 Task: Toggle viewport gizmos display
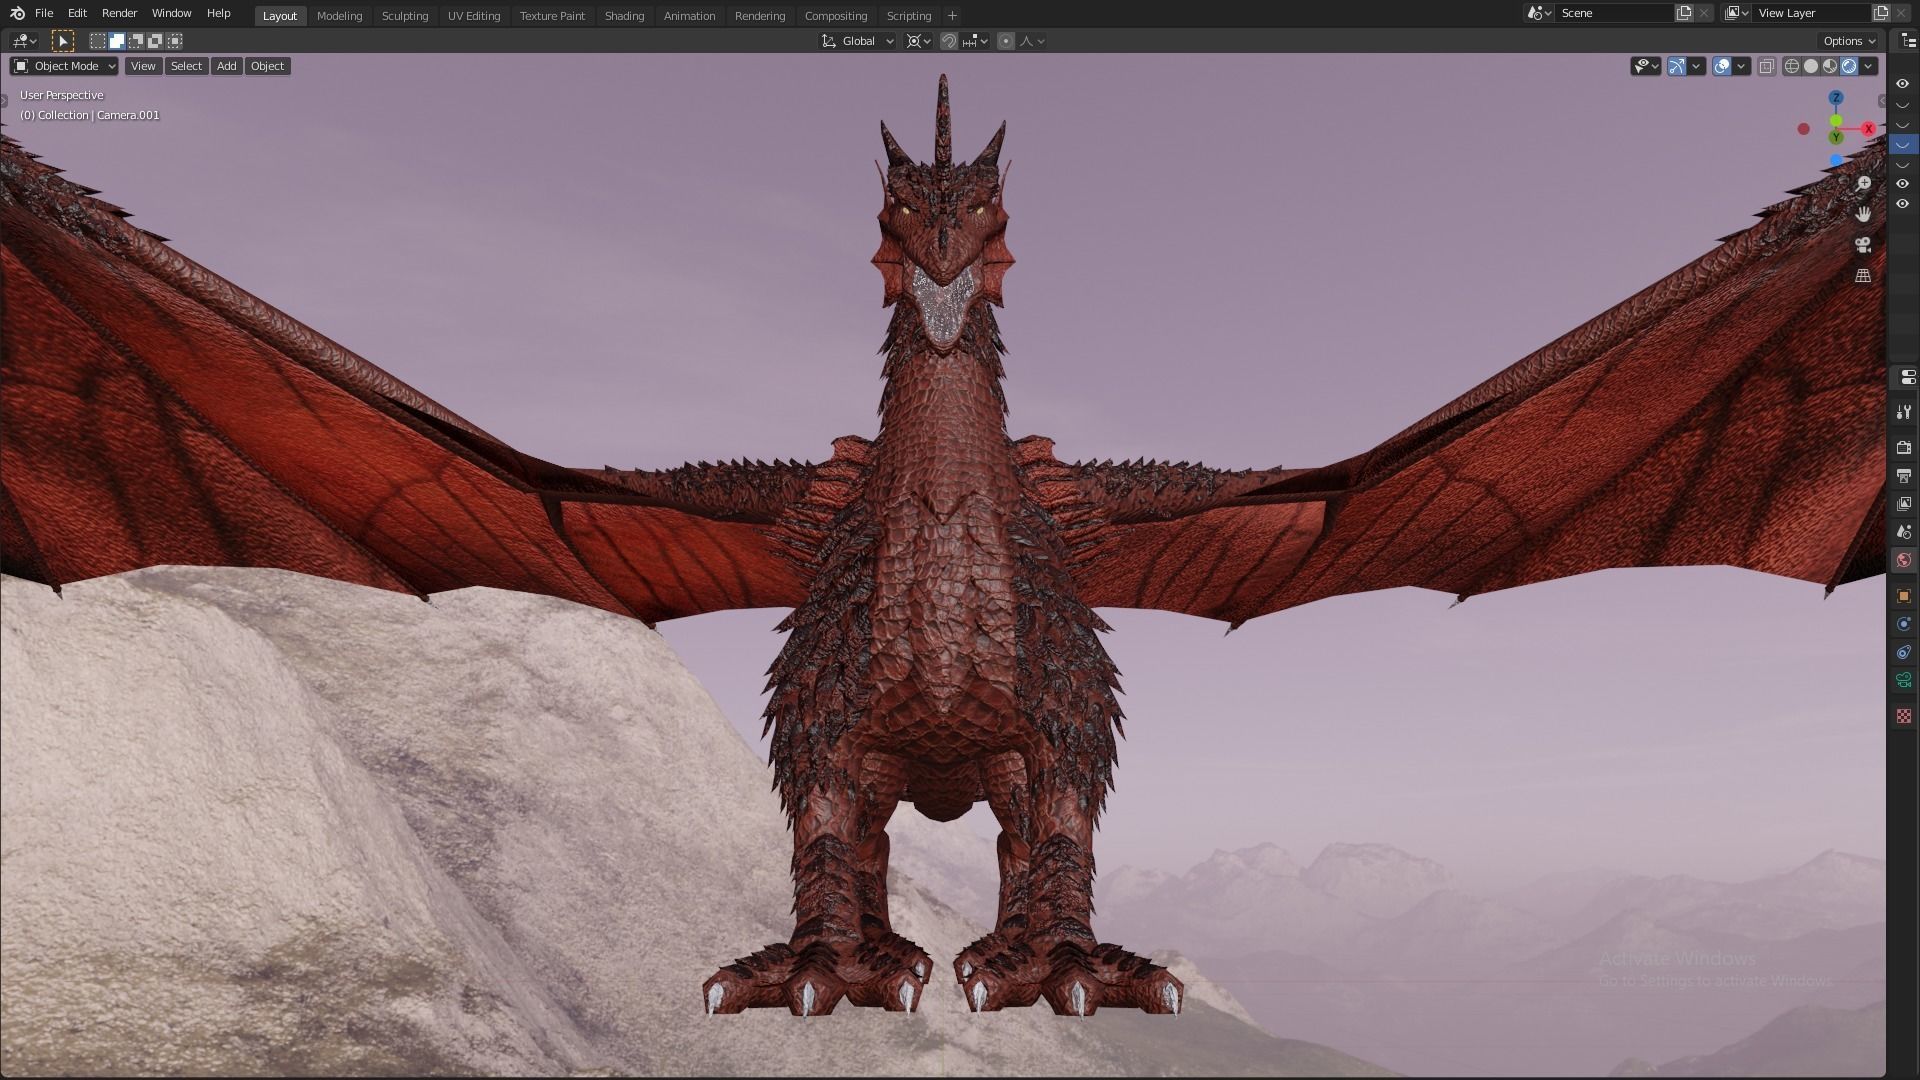(x=1677, y=66)
